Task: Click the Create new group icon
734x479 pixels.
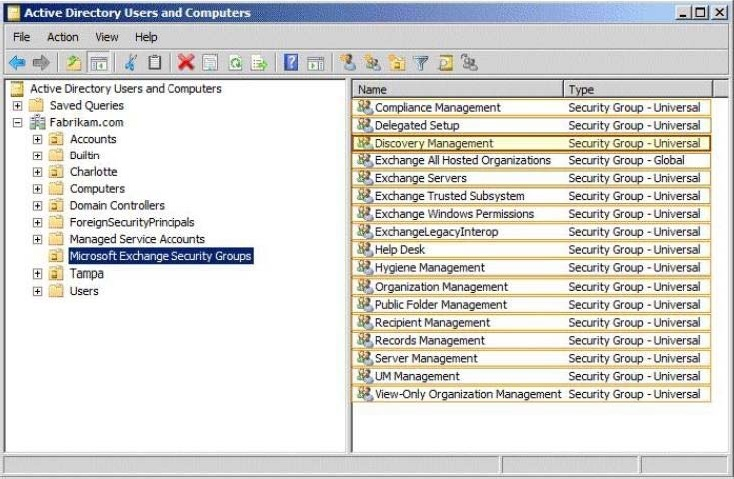Action: click(x=373, y=62)
